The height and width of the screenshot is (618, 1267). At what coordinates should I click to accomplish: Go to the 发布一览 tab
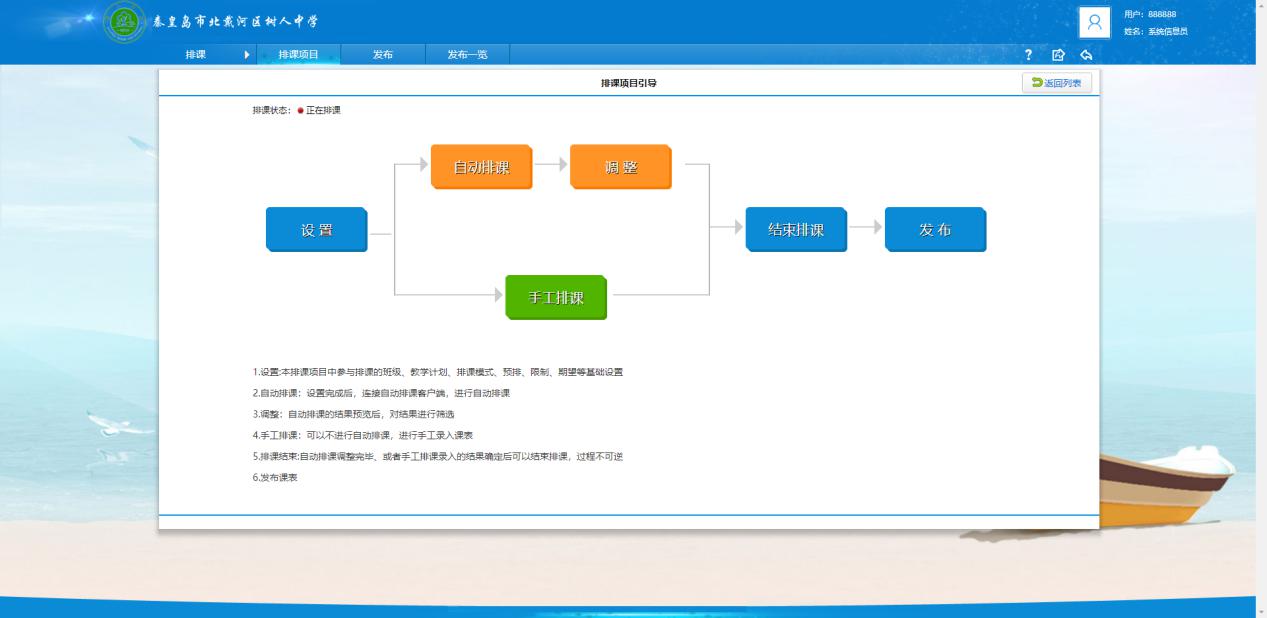click(467, 55)
